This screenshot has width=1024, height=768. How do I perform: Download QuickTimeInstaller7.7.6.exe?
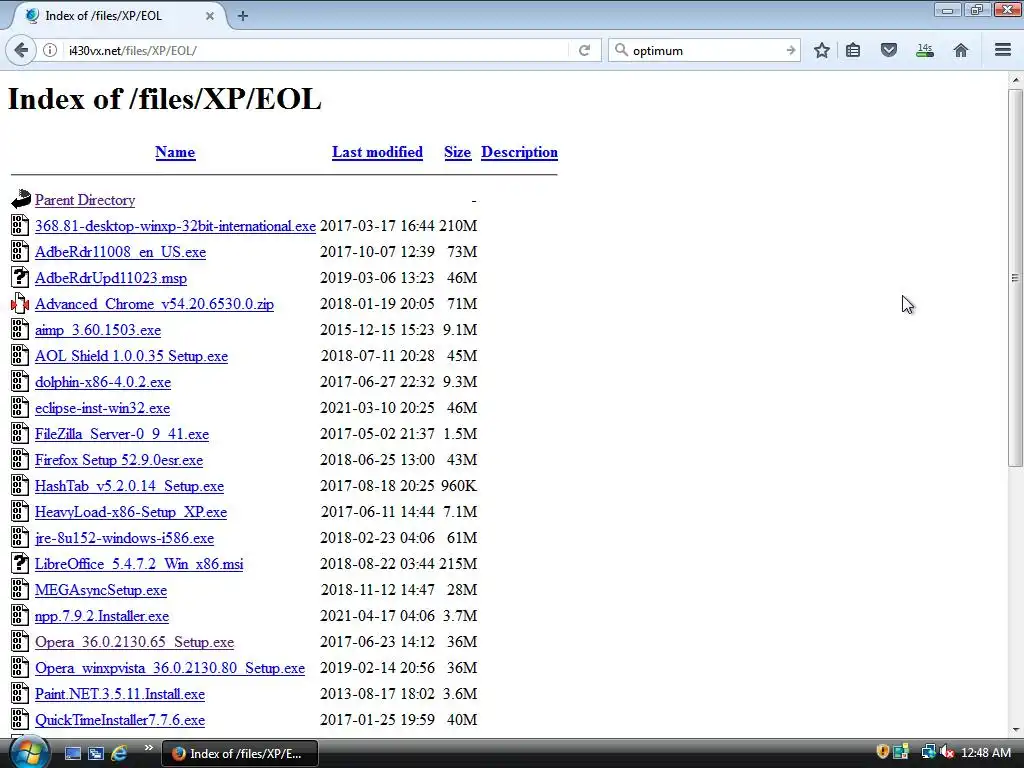[120, 720]
